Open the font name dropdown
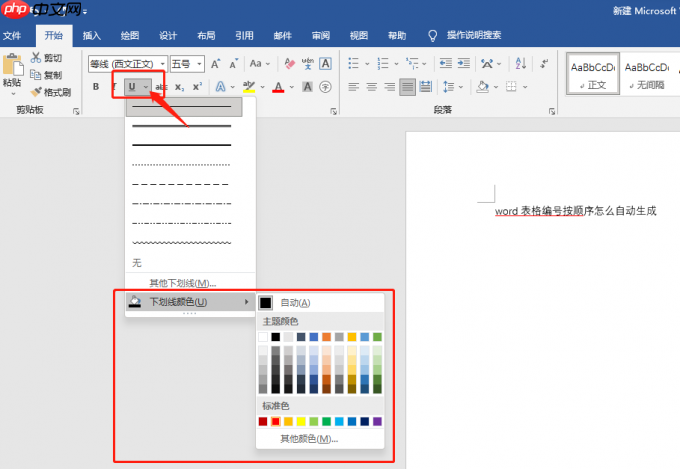680x469 pixels. (163, 64)
